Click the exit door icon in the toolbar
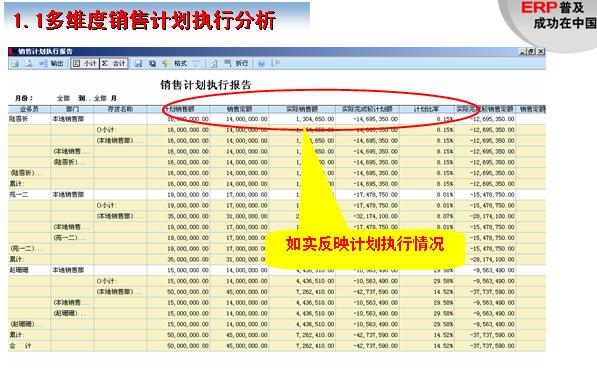This screenshot has width=597, height=384. coord(275,63)
